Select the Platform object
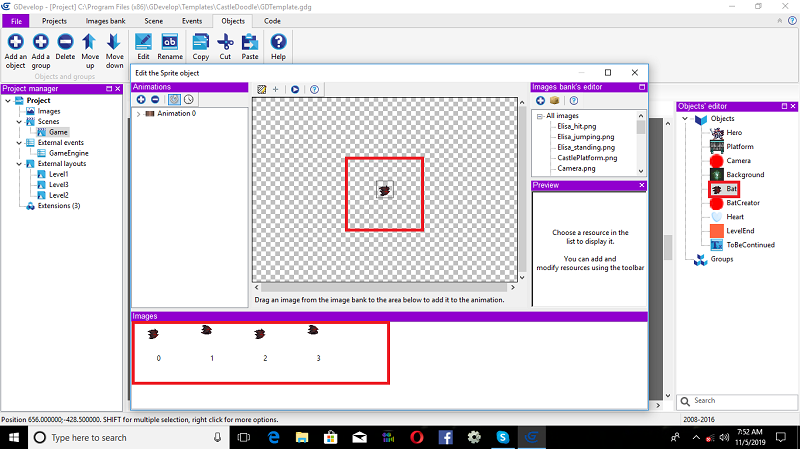This screenshot has width=800, height=449. pyautogui.click(x=740, y=146)
